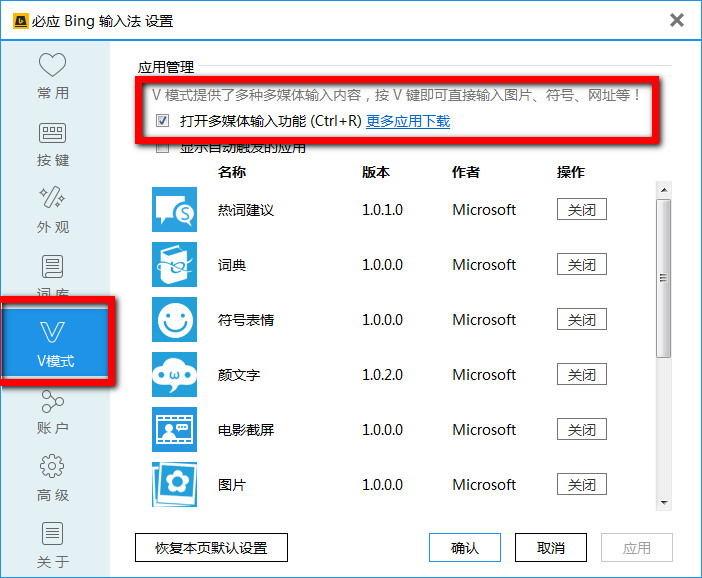The image size is (702, 578).
Task: Open 更多应用下载 link
Action: click(x=408, y=121)
